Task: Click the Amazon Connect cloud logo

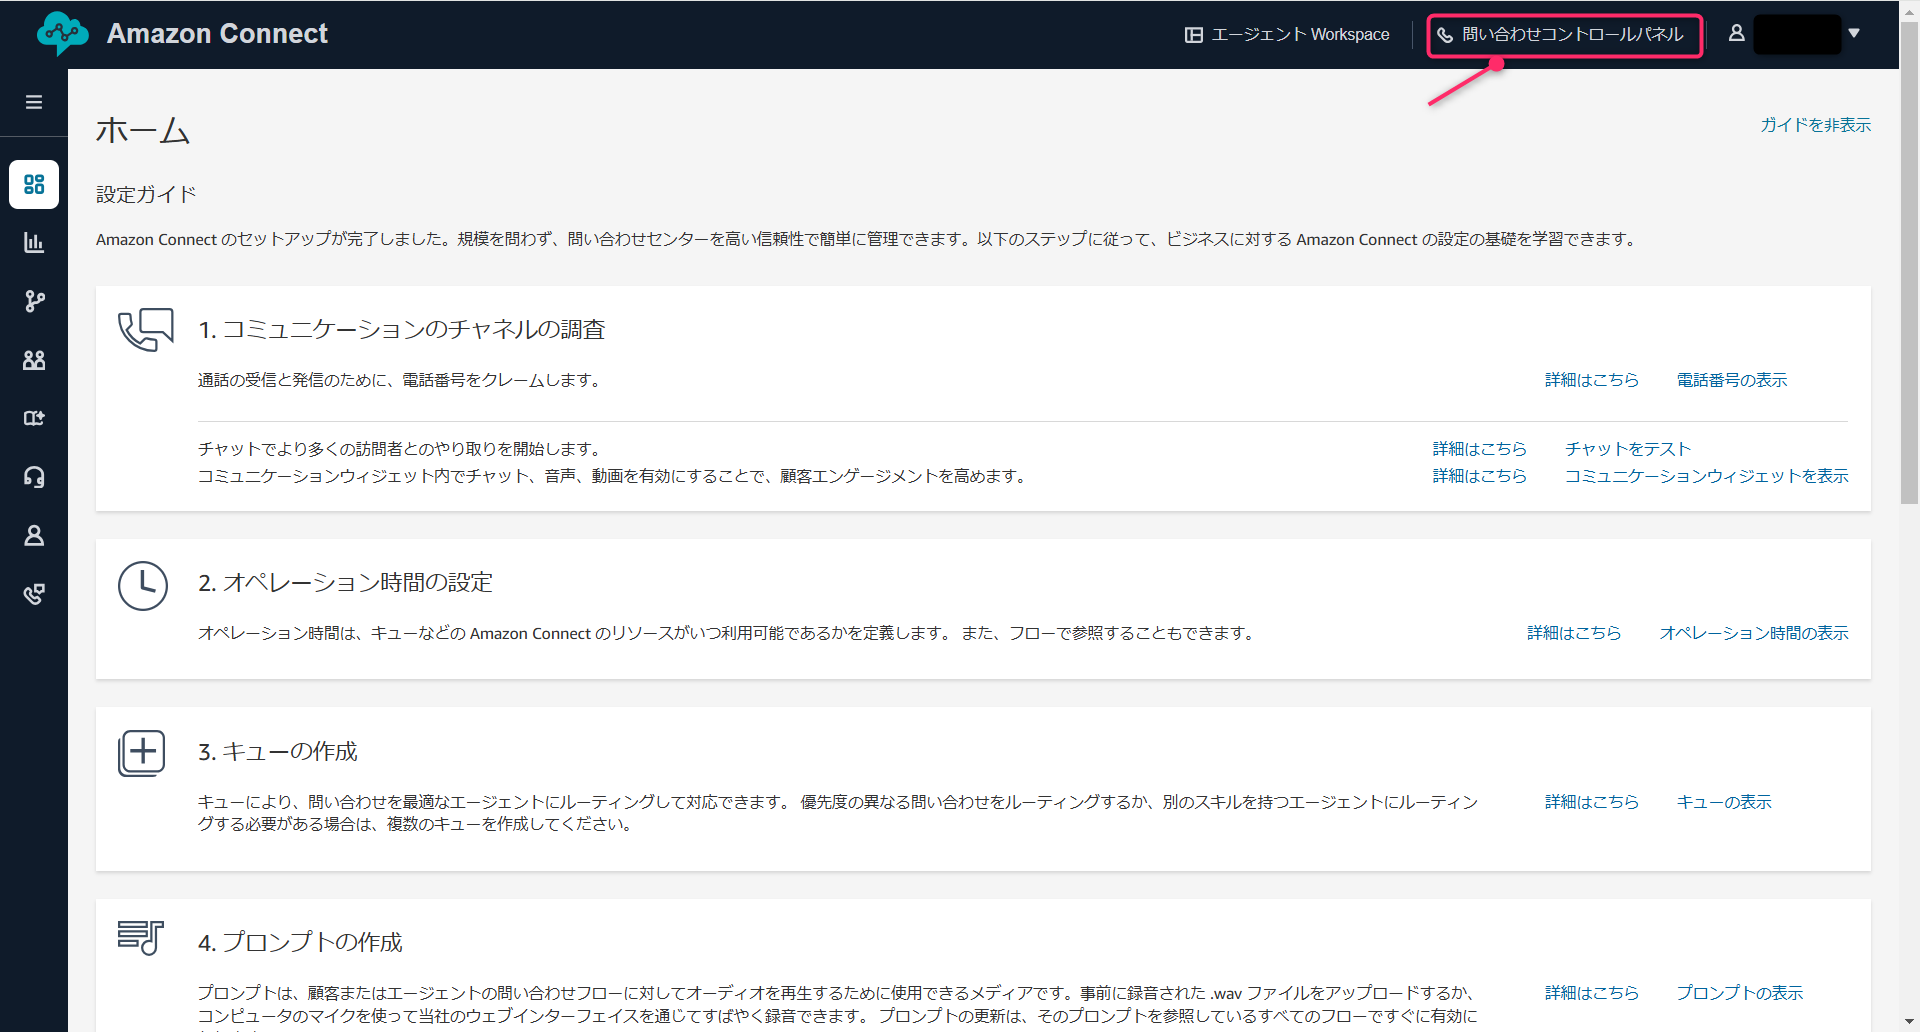Action: (62, 34)
